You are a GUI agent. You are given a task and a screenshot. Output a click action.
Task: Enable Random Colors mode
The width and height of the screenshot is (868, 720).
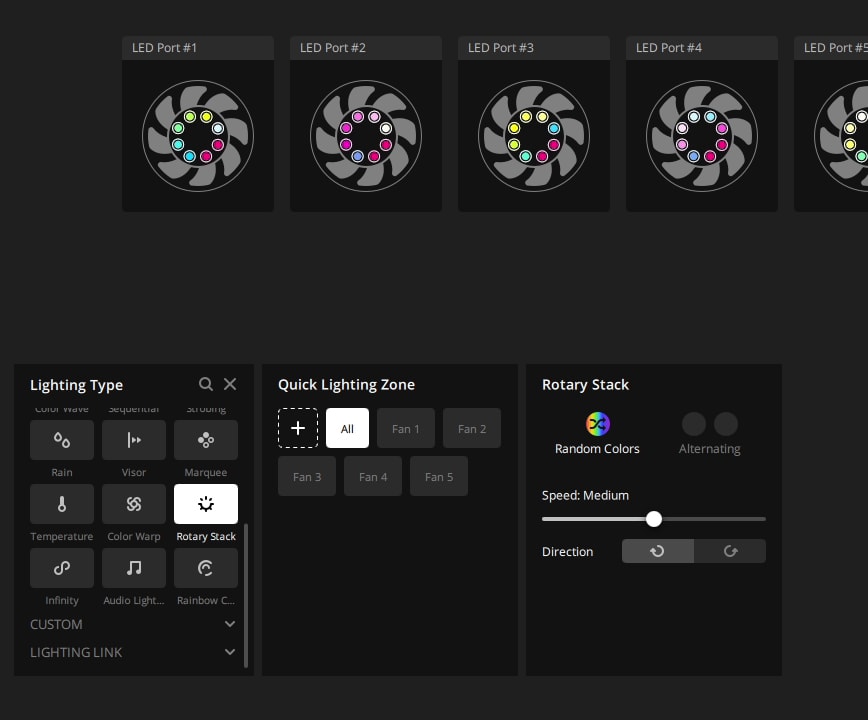(598, 424)
